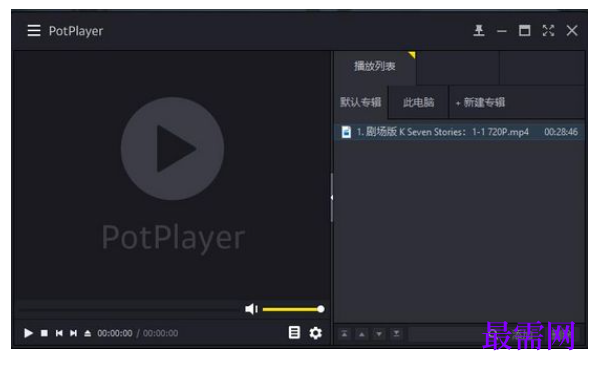Image resolution: width=594 pixels, height=367 pixels.
Task: Pin the window always on top
Action: [x=479, y=30]
